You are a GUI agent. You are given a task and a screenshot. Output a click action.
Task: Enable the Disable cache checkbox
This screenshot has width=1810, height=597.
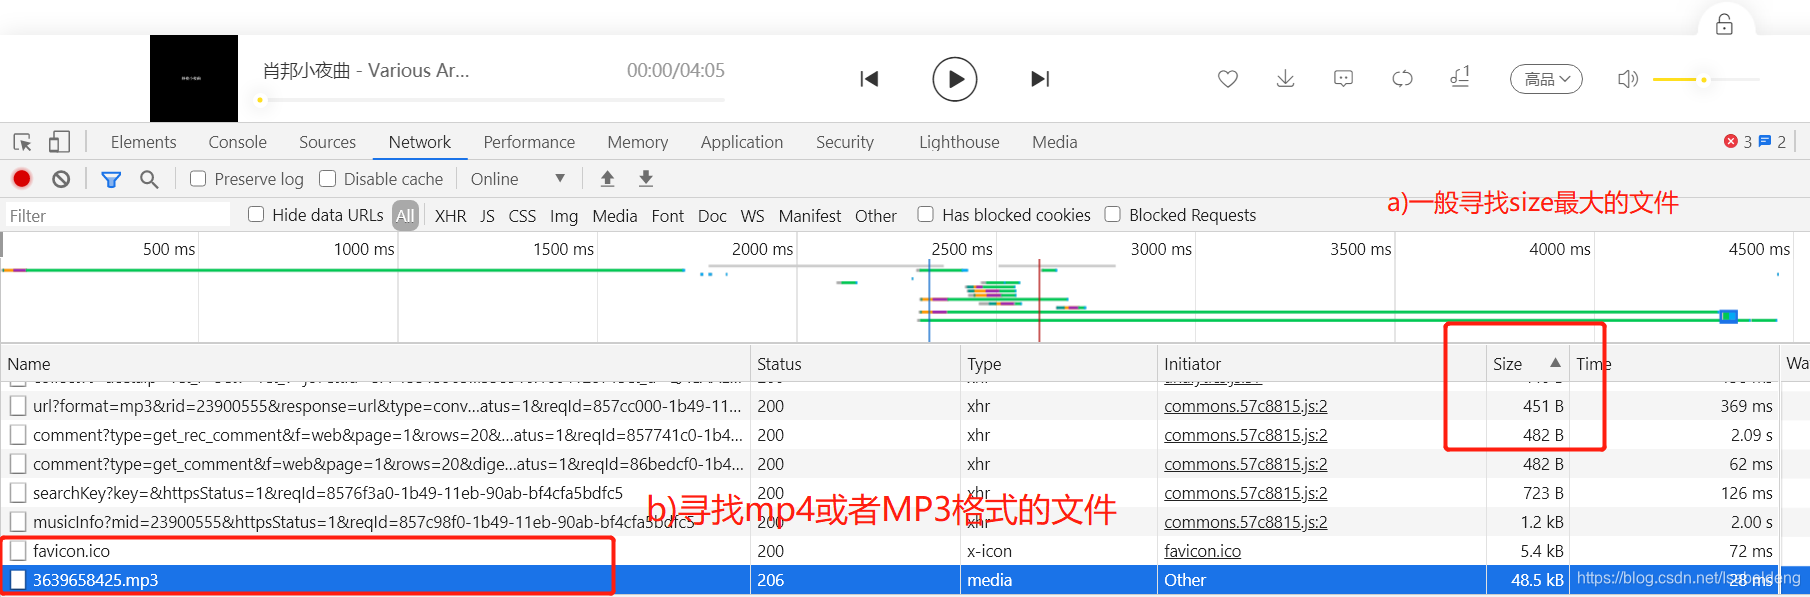(327, 178)
